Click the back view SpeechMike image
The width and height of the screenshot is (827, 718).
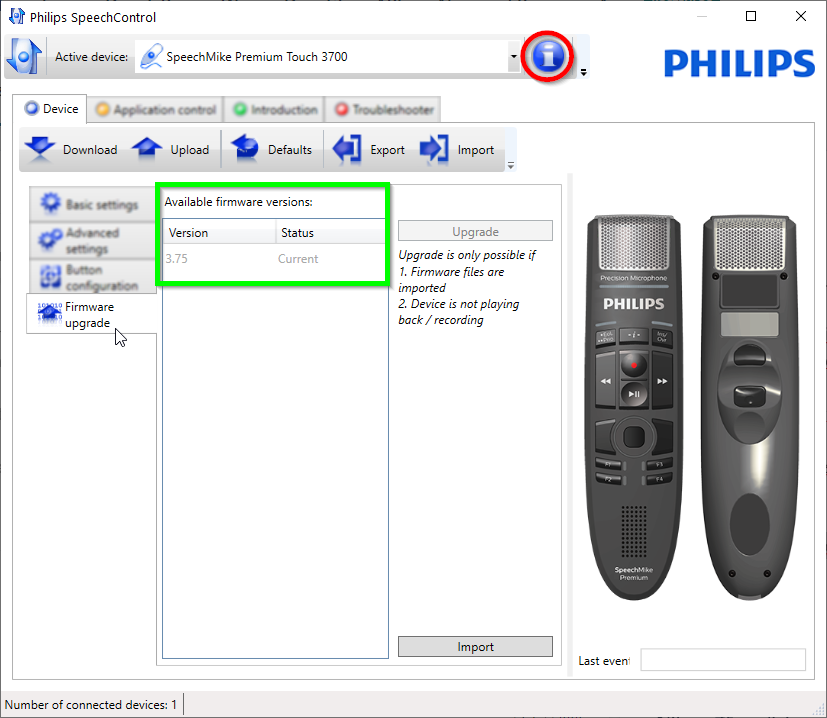click(749, 407)
